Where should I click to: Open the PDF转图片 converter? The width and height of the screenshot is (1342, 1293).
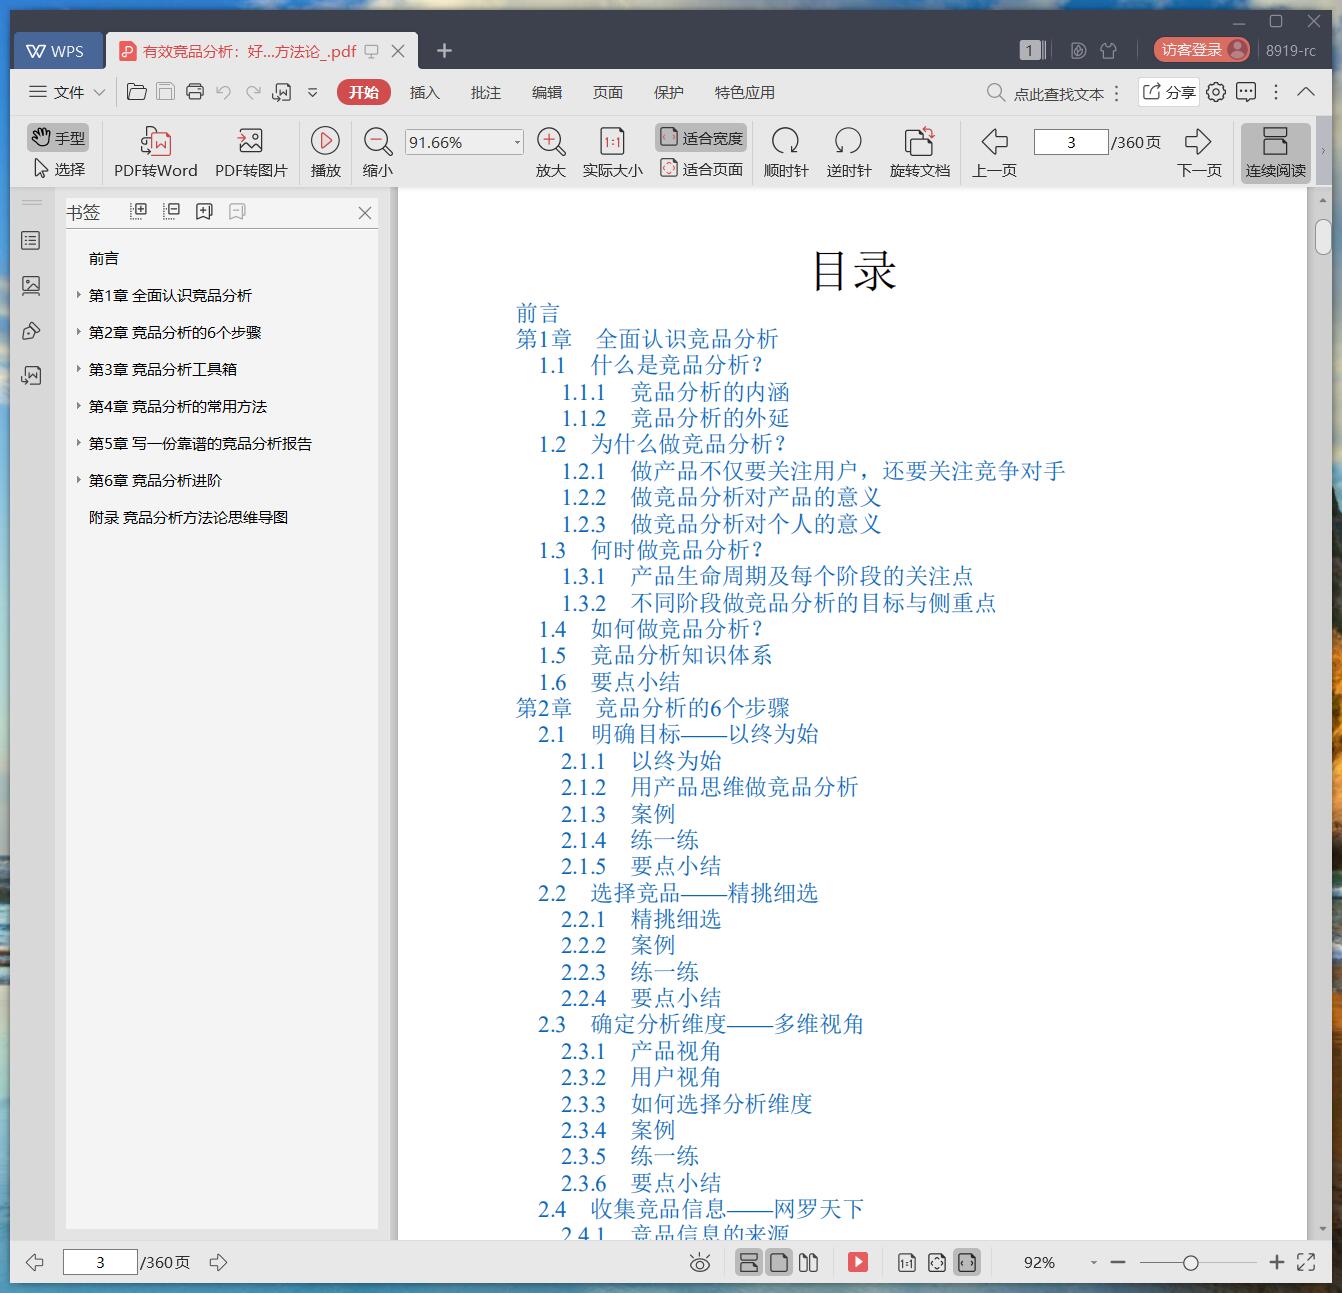(x=251, y=152)
